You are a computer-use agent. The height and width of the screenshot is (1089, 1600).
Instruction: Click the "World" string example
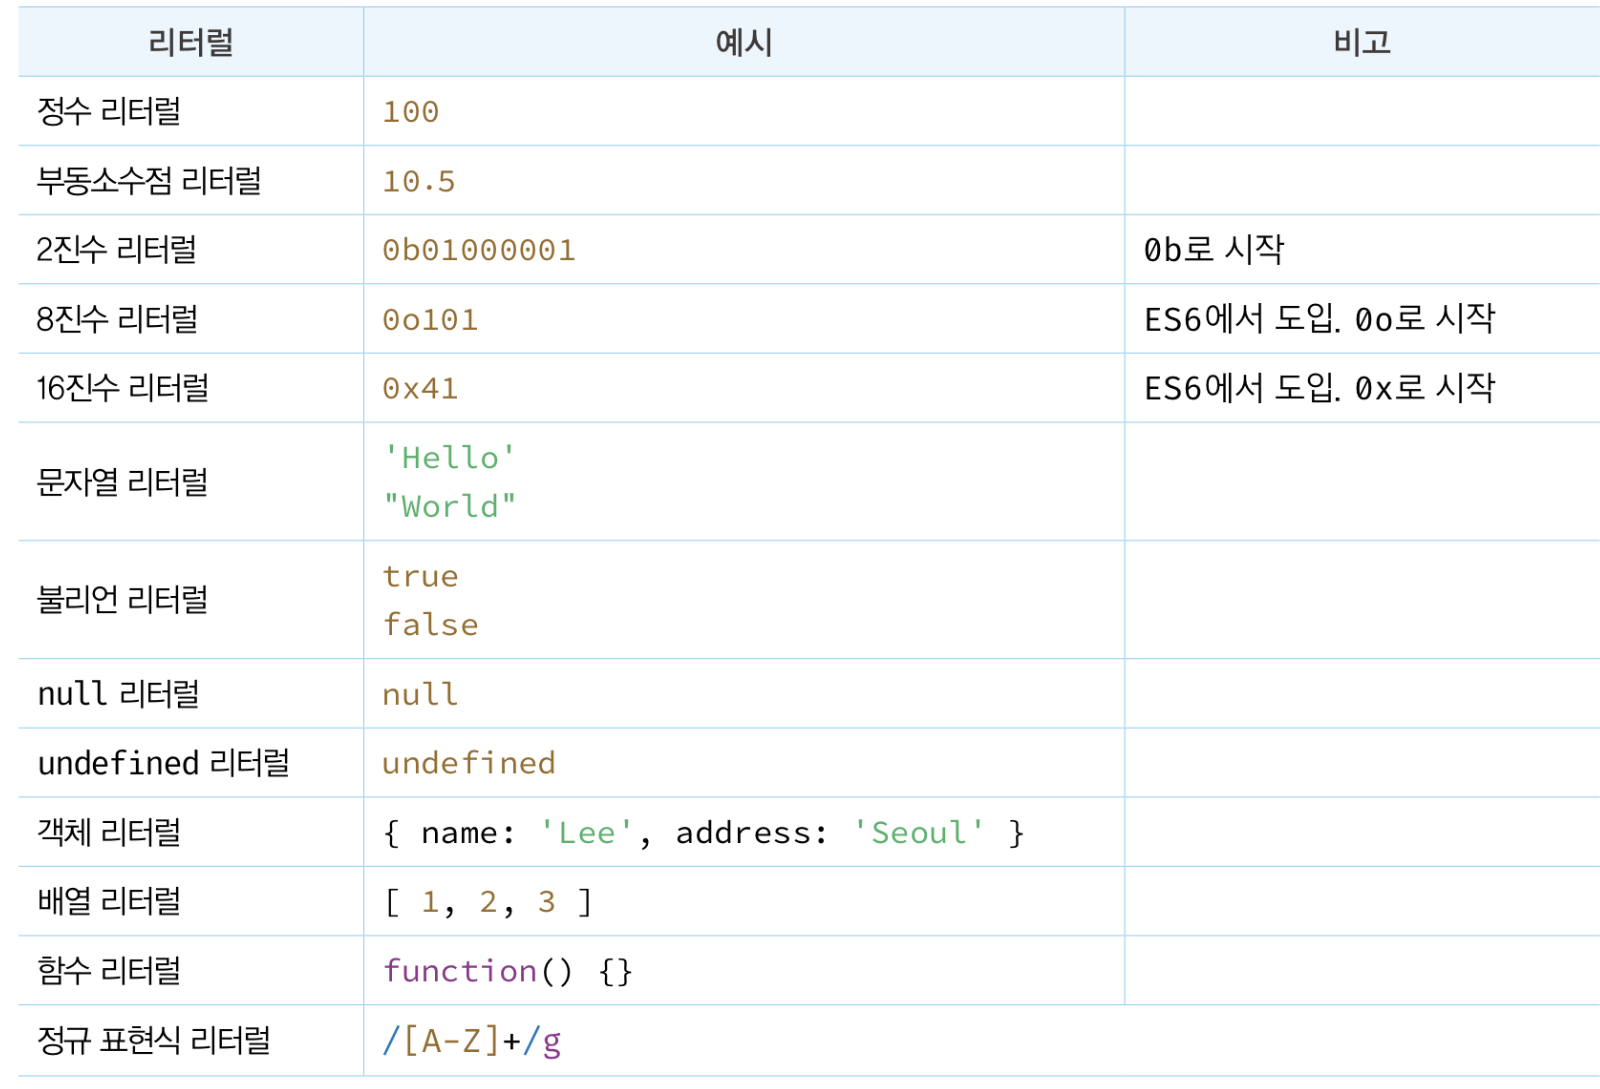450,507
